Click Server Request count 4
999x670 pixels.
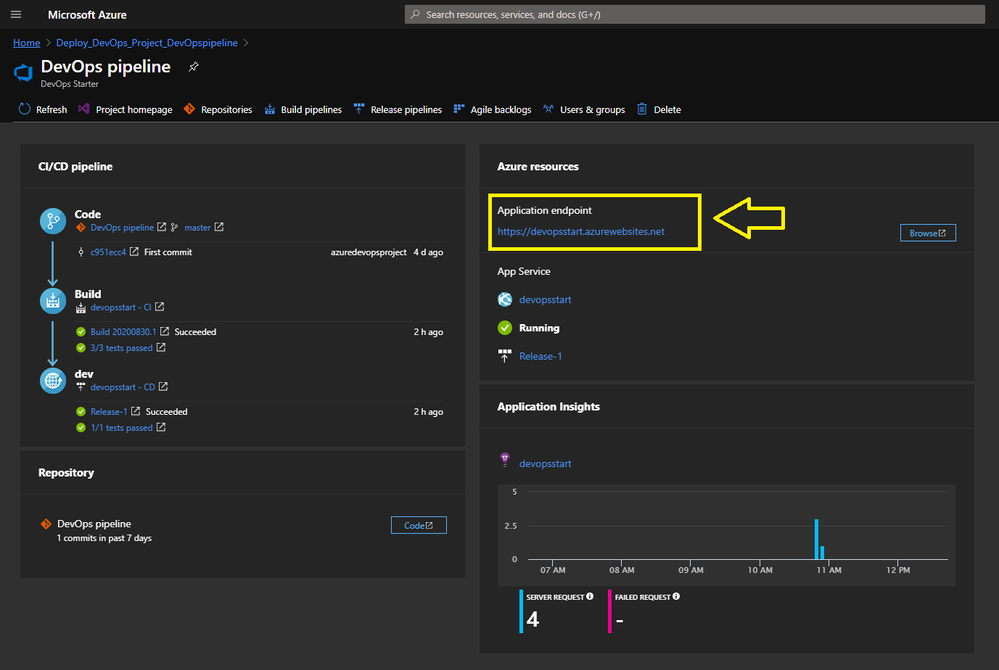click(x=533, y=619)
